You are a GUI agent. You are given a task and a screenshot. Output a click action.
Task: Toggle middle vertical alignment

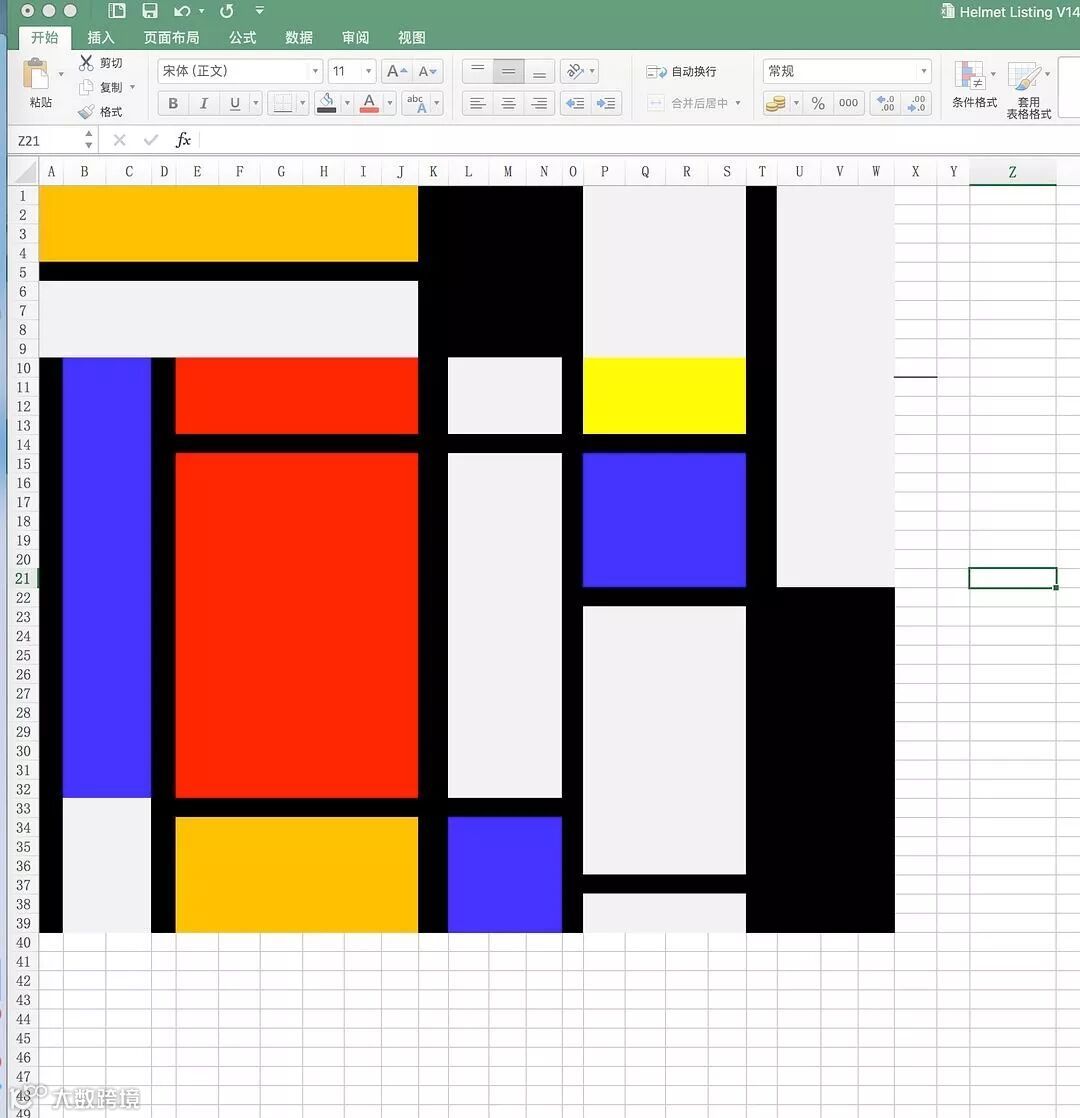pyautogui.click(x=508, y=71)
